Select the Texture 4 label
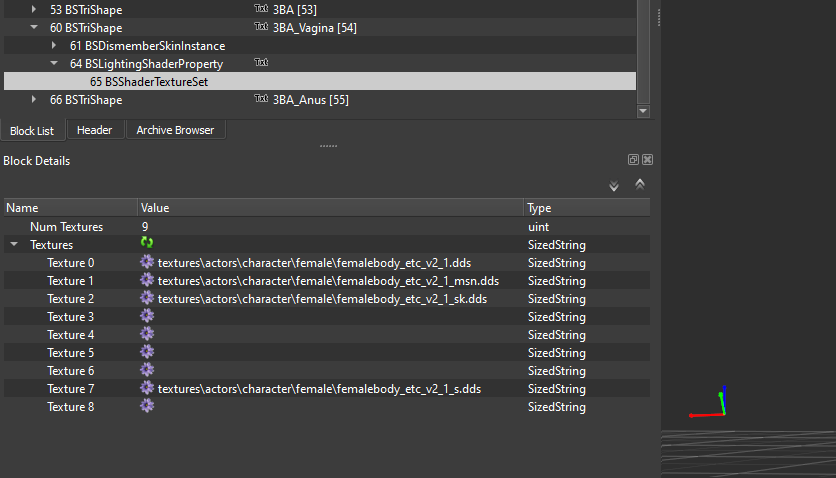Image resolution: width=836 pixels, height=478 pixels. coord(70,335)
